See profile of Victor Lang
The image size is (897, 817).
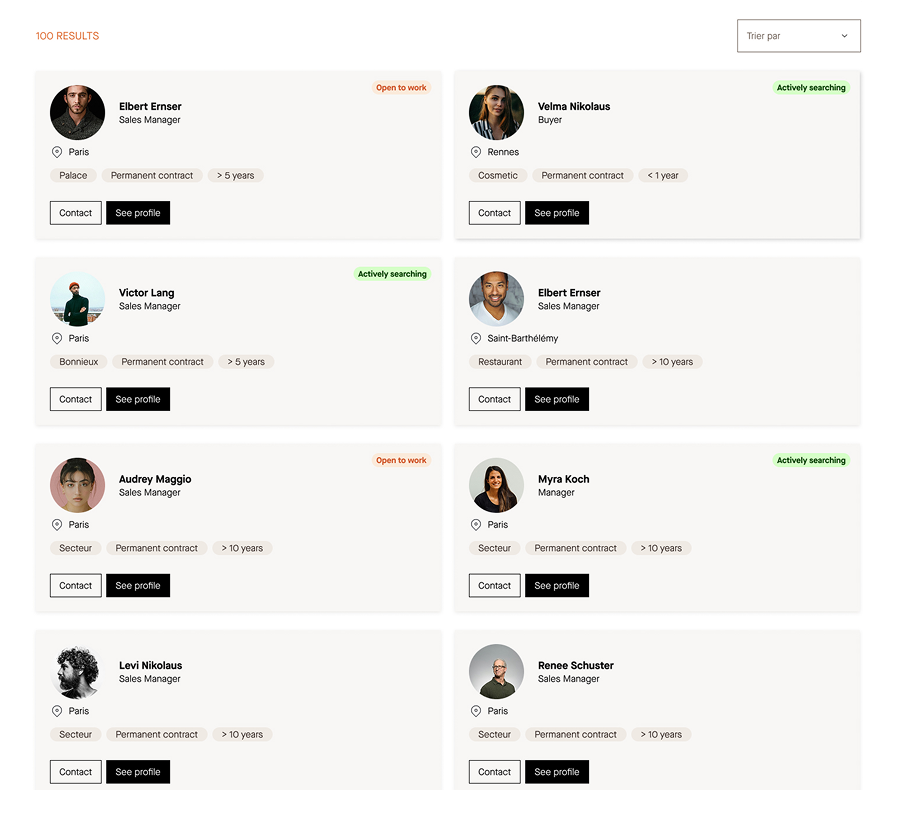coord(138,399)
